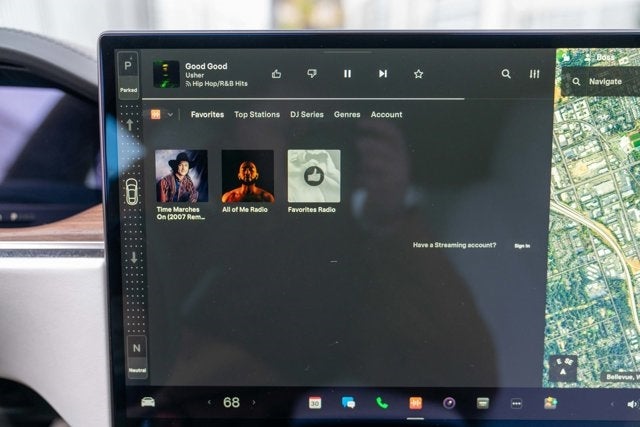
Task: Skip to the next track
Action: [382, 73]
